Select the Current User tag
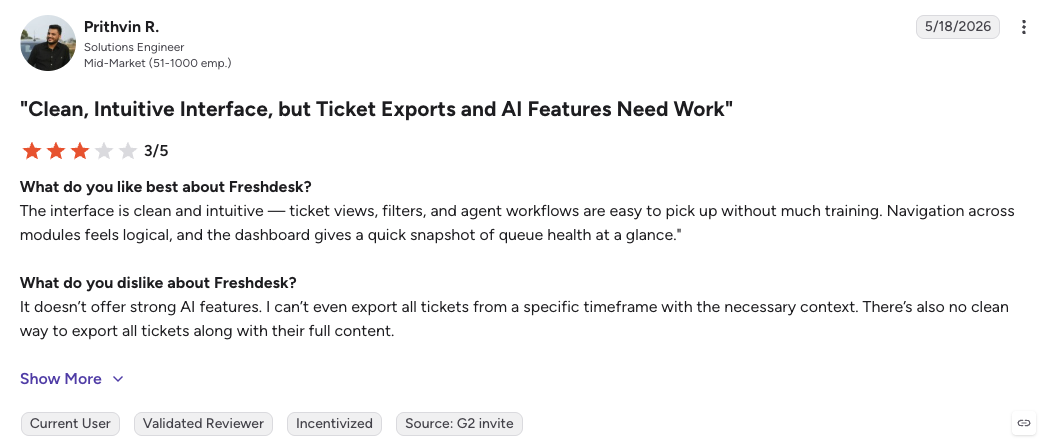 (70, 424)
